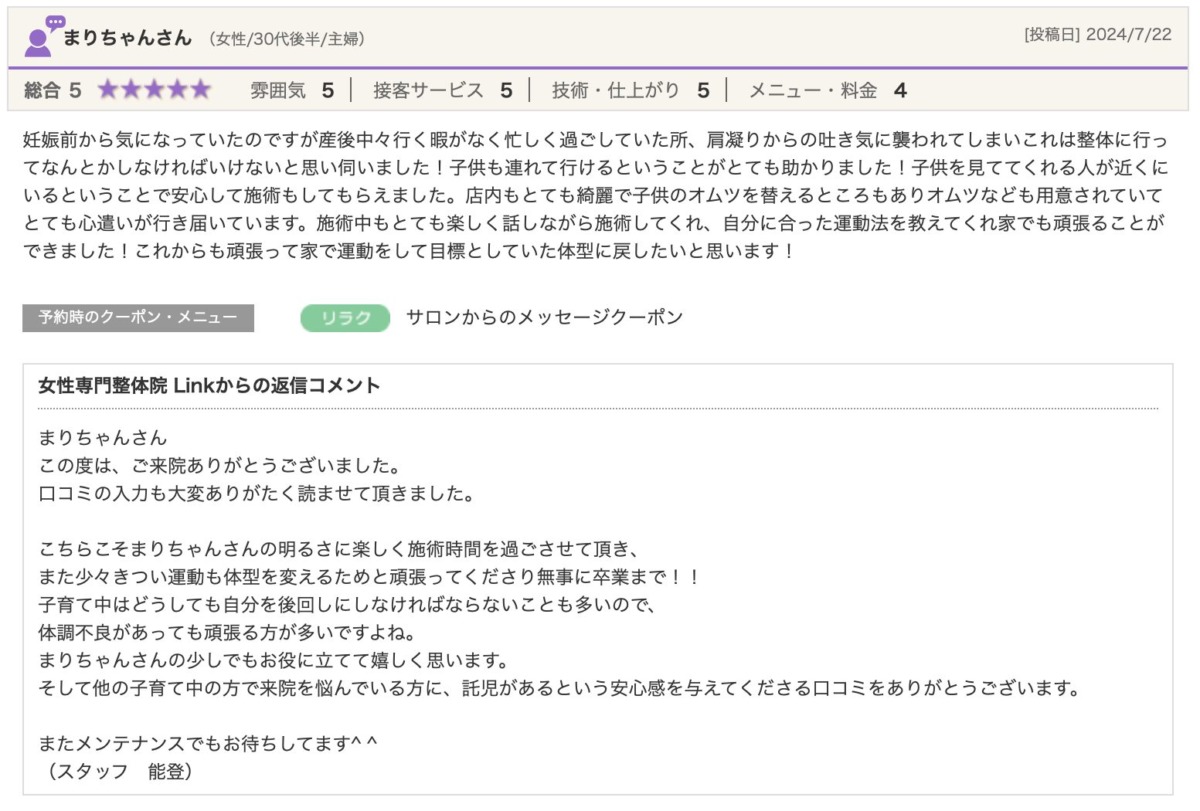The image size is (1200, 811).
Task: Click the first purple rating star
Action: (x=108, y=90)
